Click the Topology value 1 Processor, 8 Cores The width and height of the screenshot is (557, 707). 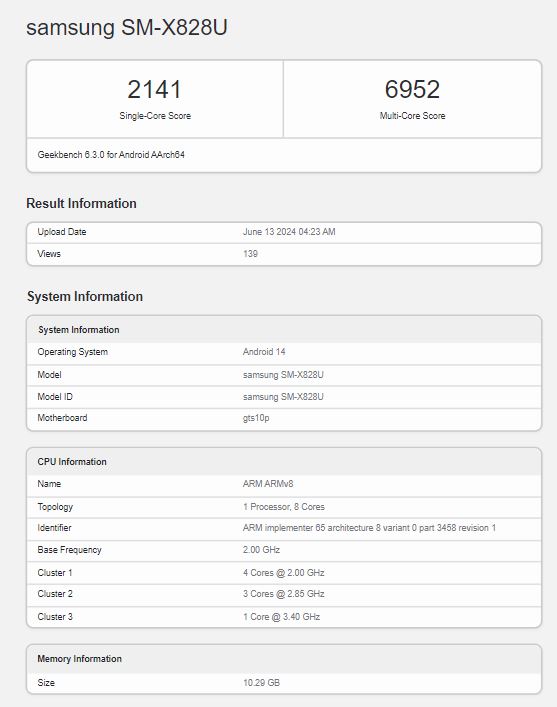(284, 507)
